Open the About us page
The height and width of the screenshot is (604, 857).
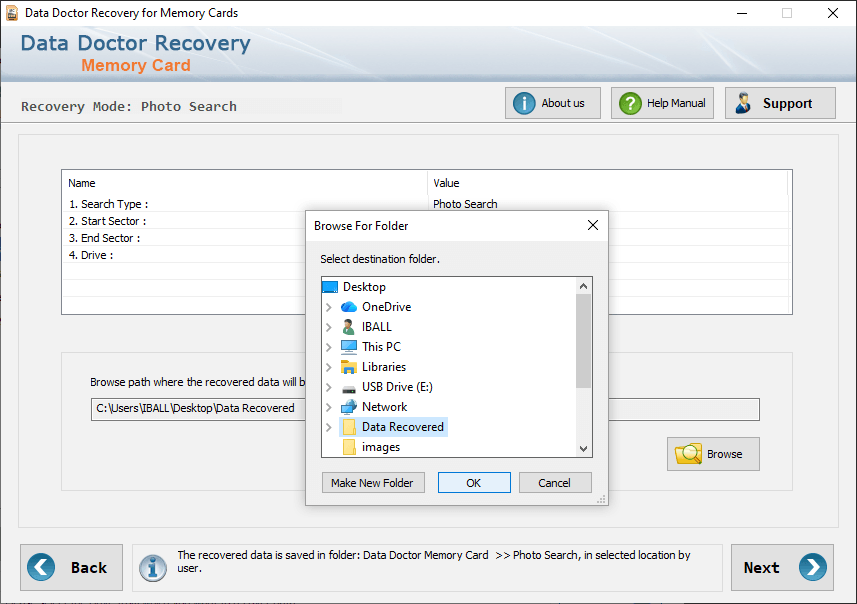coord(553,103)
